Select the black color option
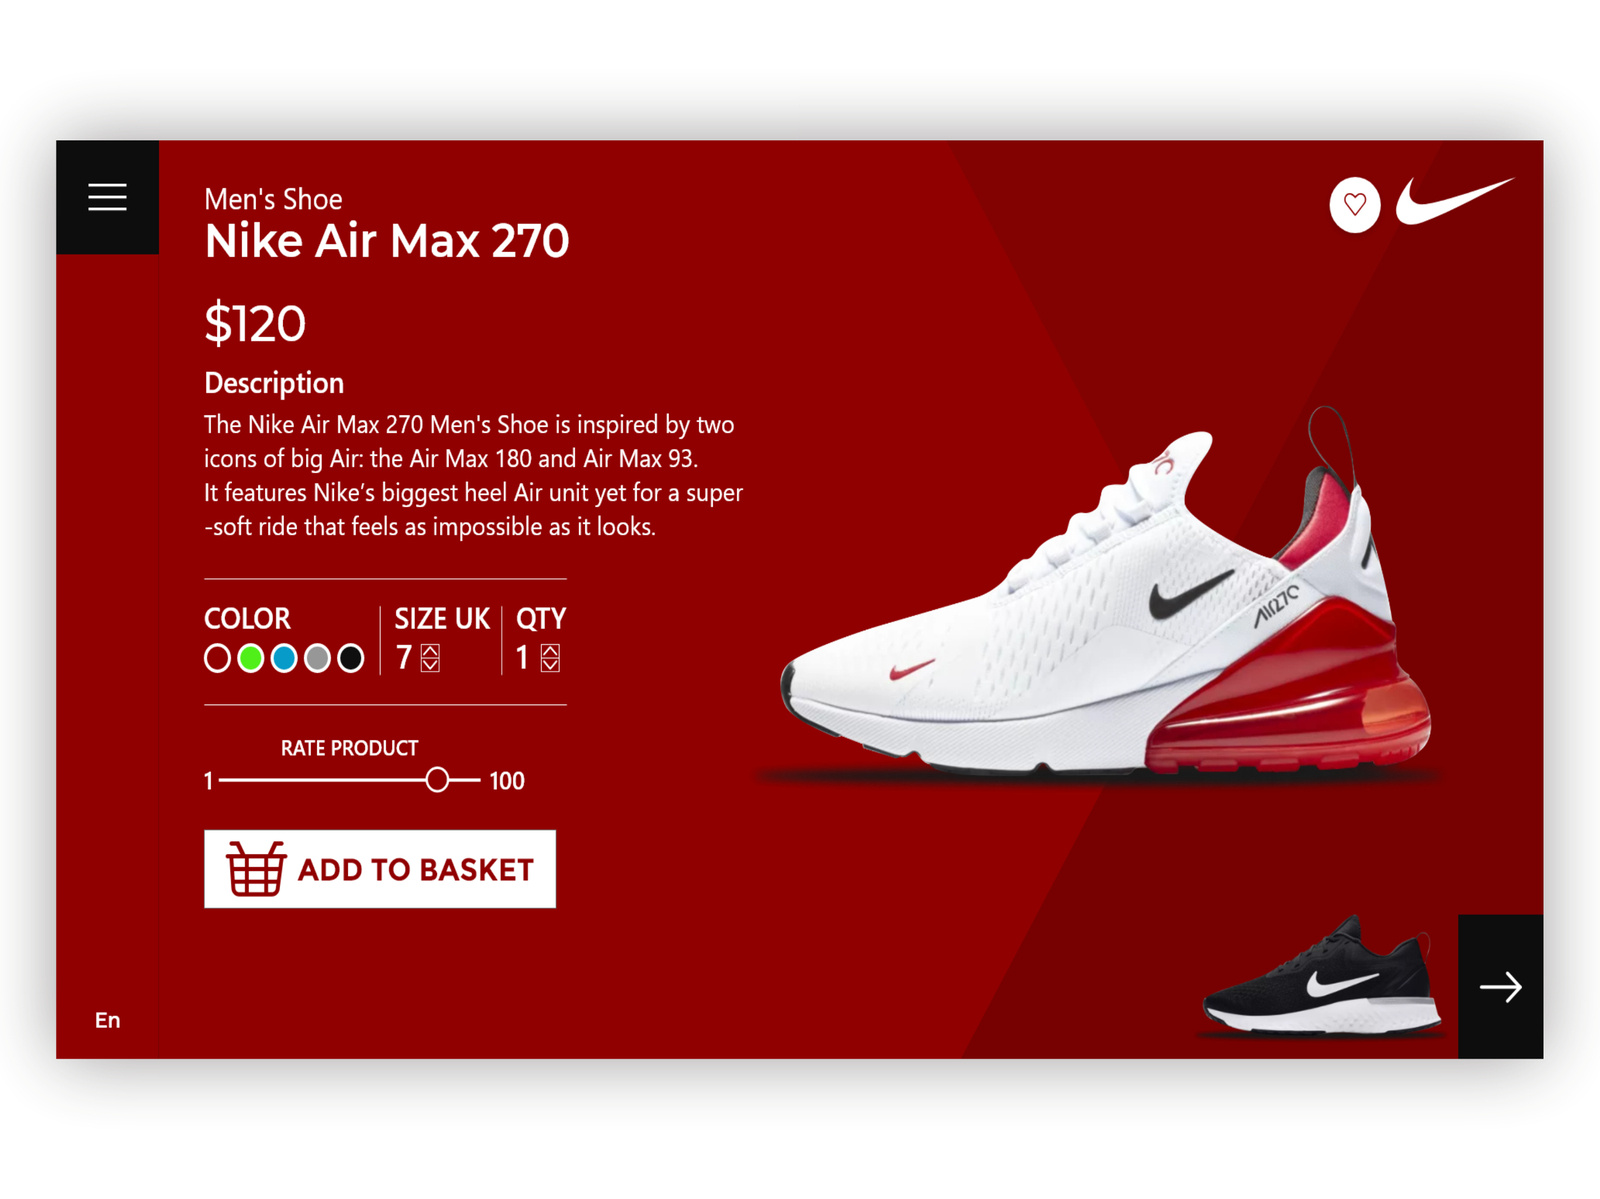1600x1199 pixels. 351,658
